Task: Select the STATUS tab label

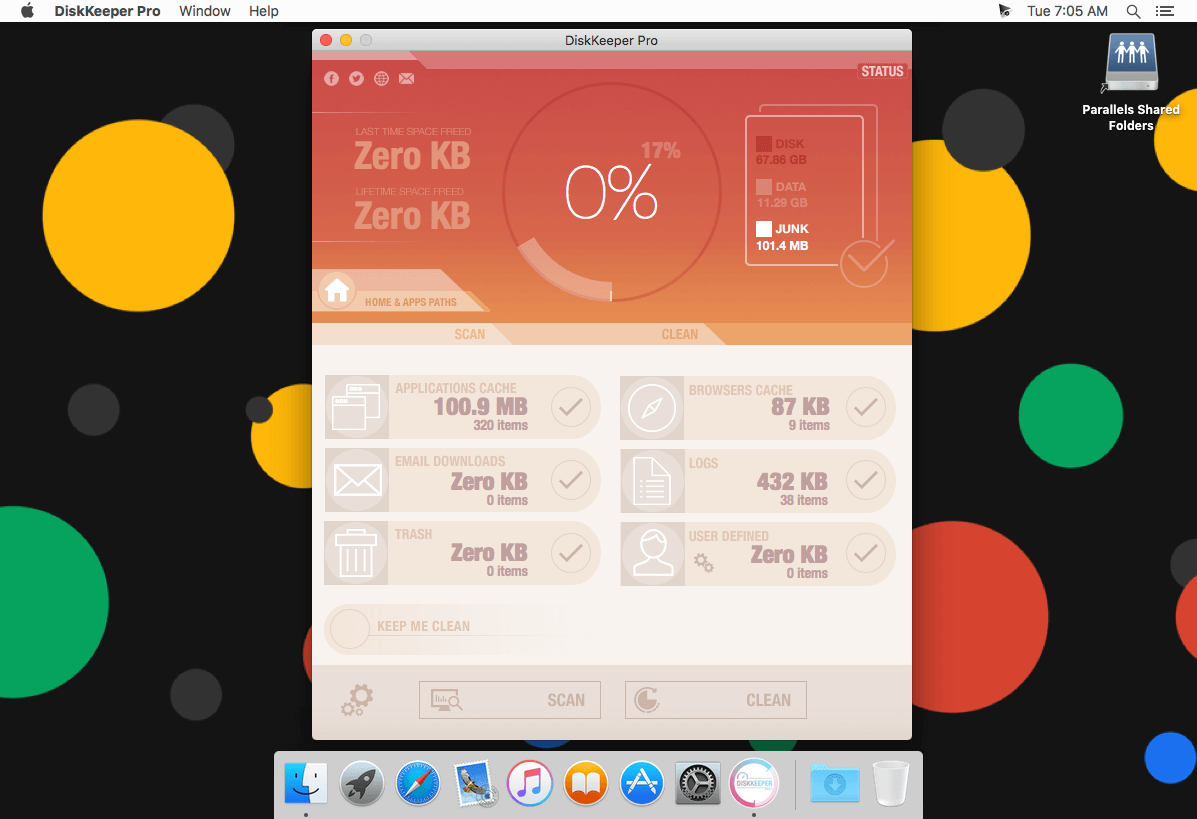Action: 882,71
